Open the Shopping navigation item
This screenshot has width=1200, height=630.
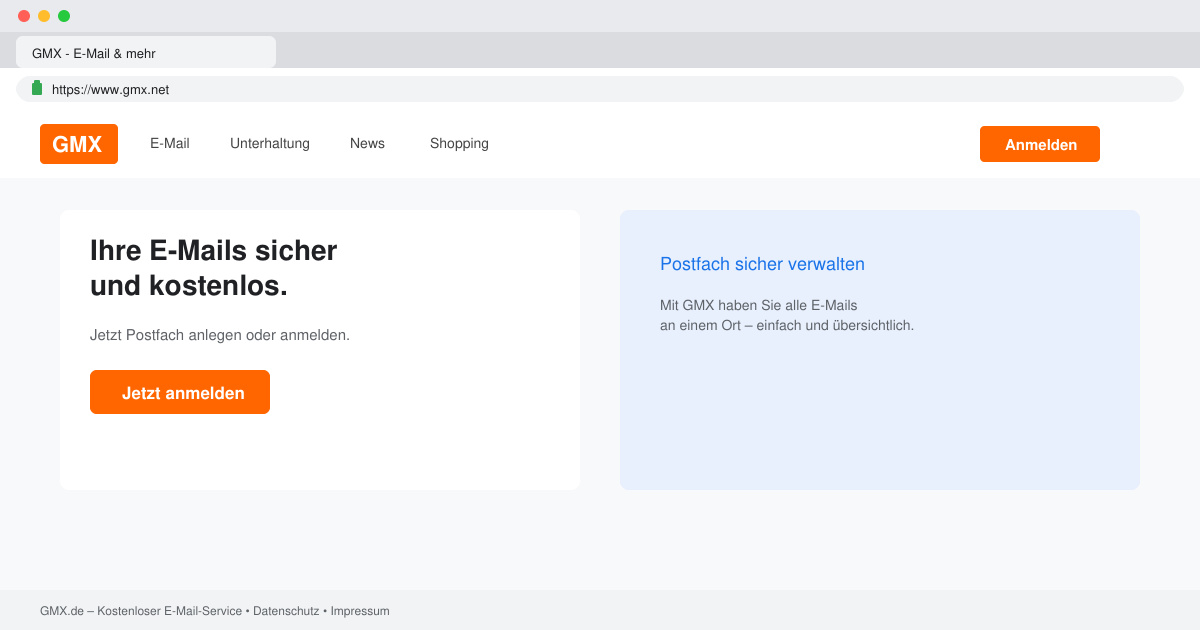click(x=459, y=143)
